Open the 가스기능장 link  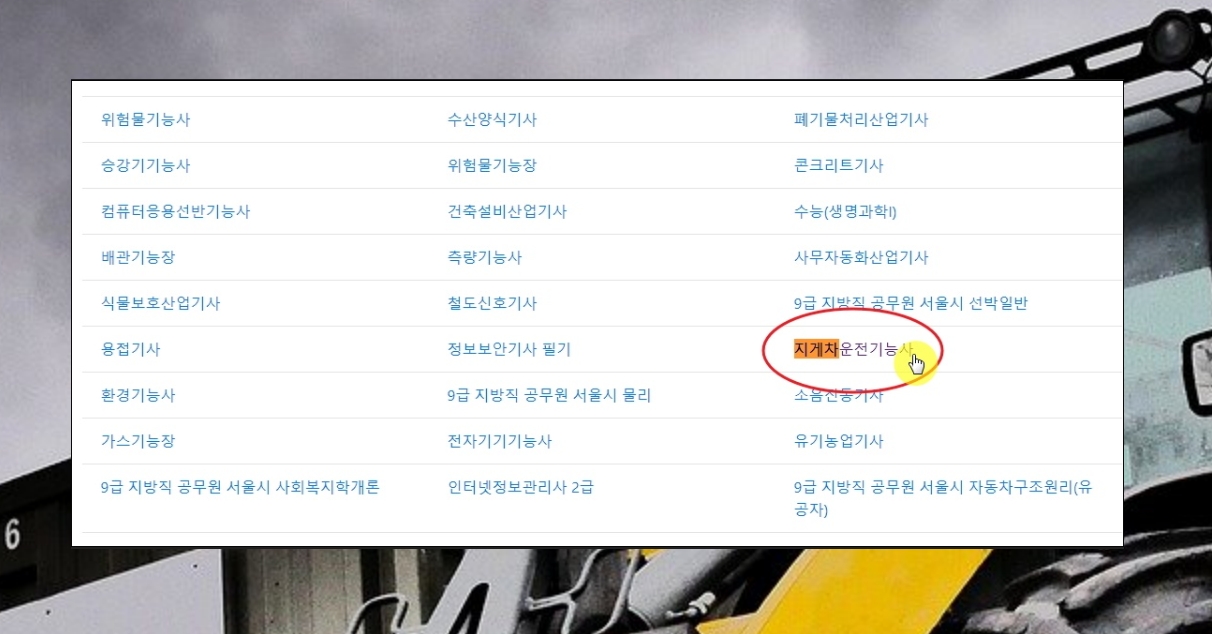click(x=138, y=442)
